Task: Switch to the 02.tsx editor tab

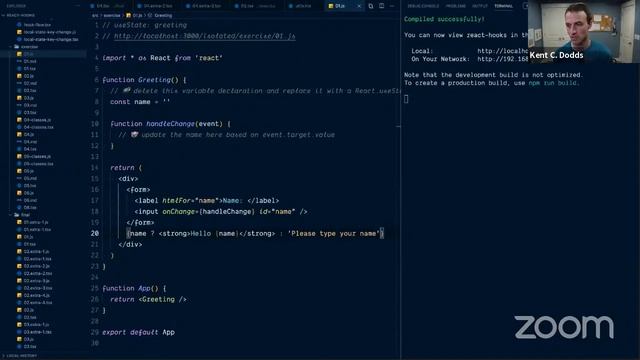Action: click(x=257, y=6)
